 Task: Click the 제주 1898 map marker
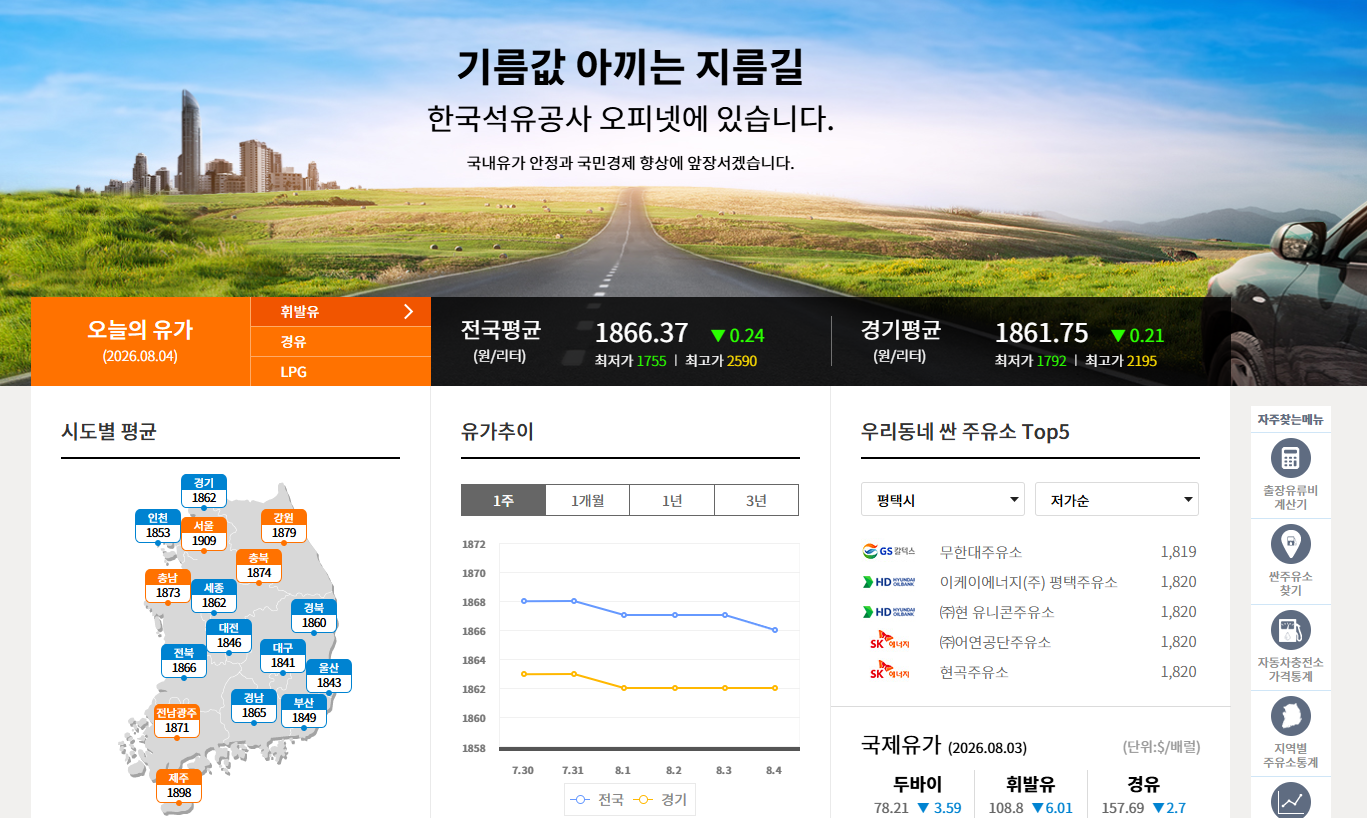(x=179, y=786)
